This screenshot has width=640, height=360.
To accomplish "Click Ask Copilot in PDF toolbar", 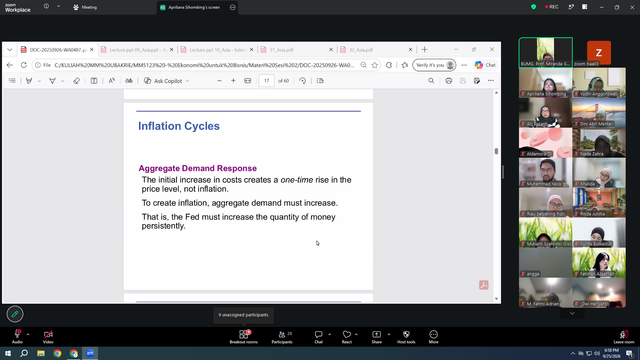I will (167, 81).
